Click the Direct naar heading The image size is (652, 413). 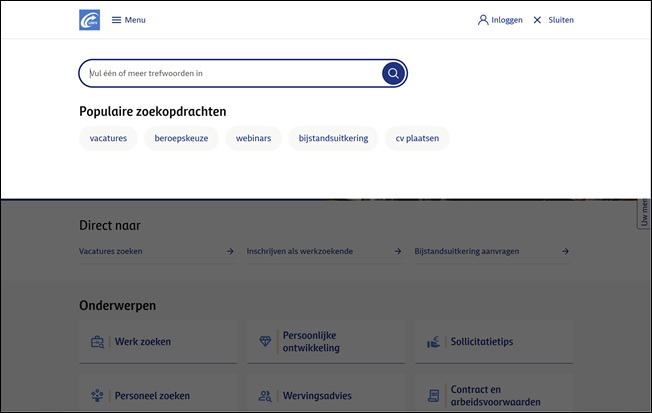click(x=110, y=225)
